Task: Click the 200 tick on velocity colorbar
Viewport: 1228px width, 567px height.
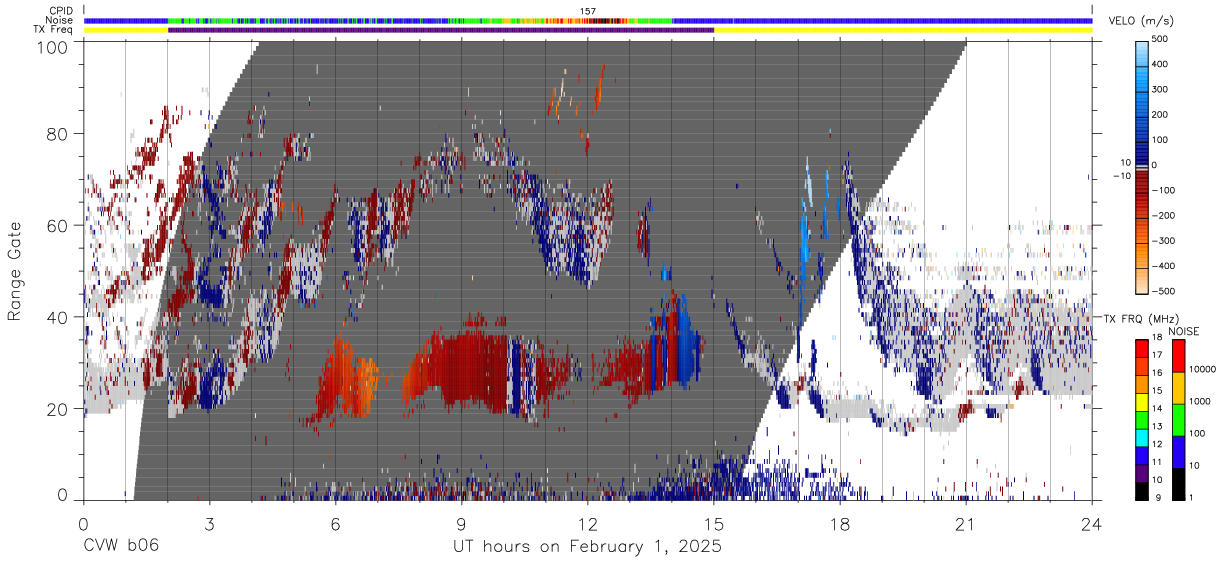Action: [x=1159, y=115]
